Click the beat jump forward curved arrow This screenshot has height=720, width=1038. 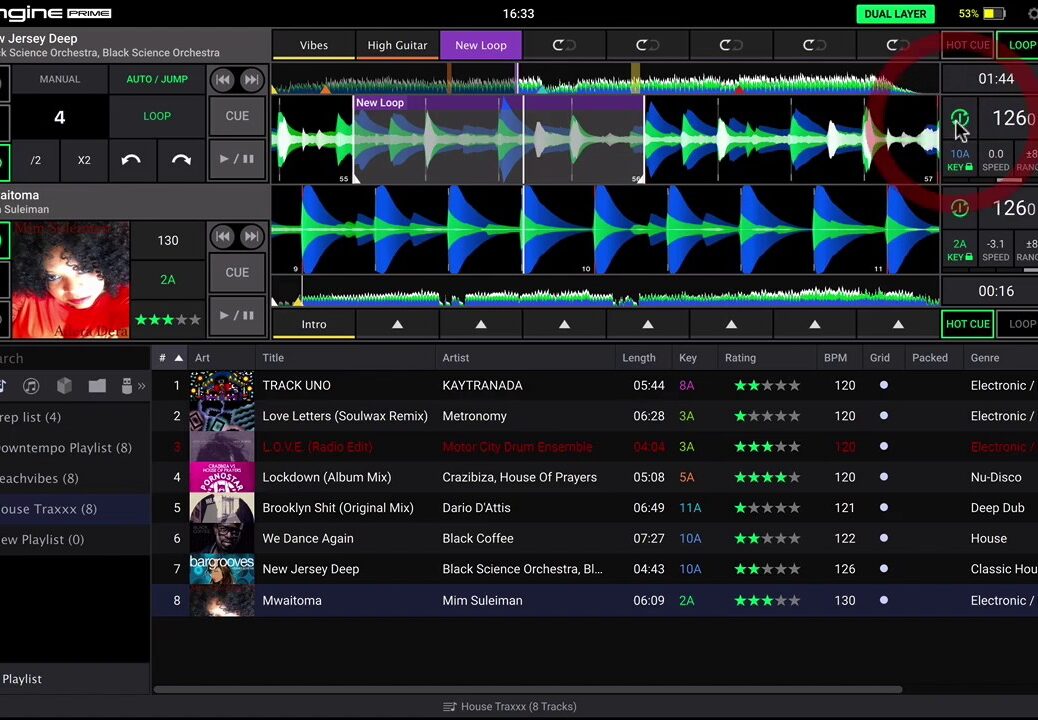181,160
